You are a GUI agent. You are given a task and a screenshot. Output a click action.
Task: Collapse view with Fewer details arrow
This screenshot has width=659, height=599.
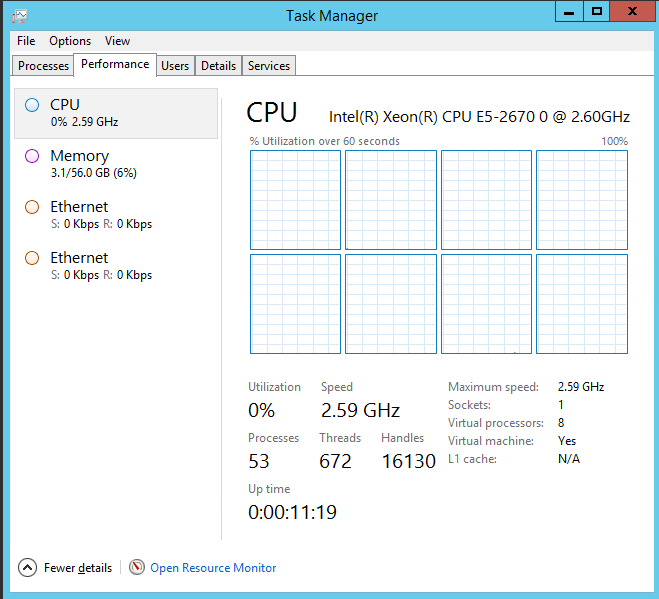27,568
